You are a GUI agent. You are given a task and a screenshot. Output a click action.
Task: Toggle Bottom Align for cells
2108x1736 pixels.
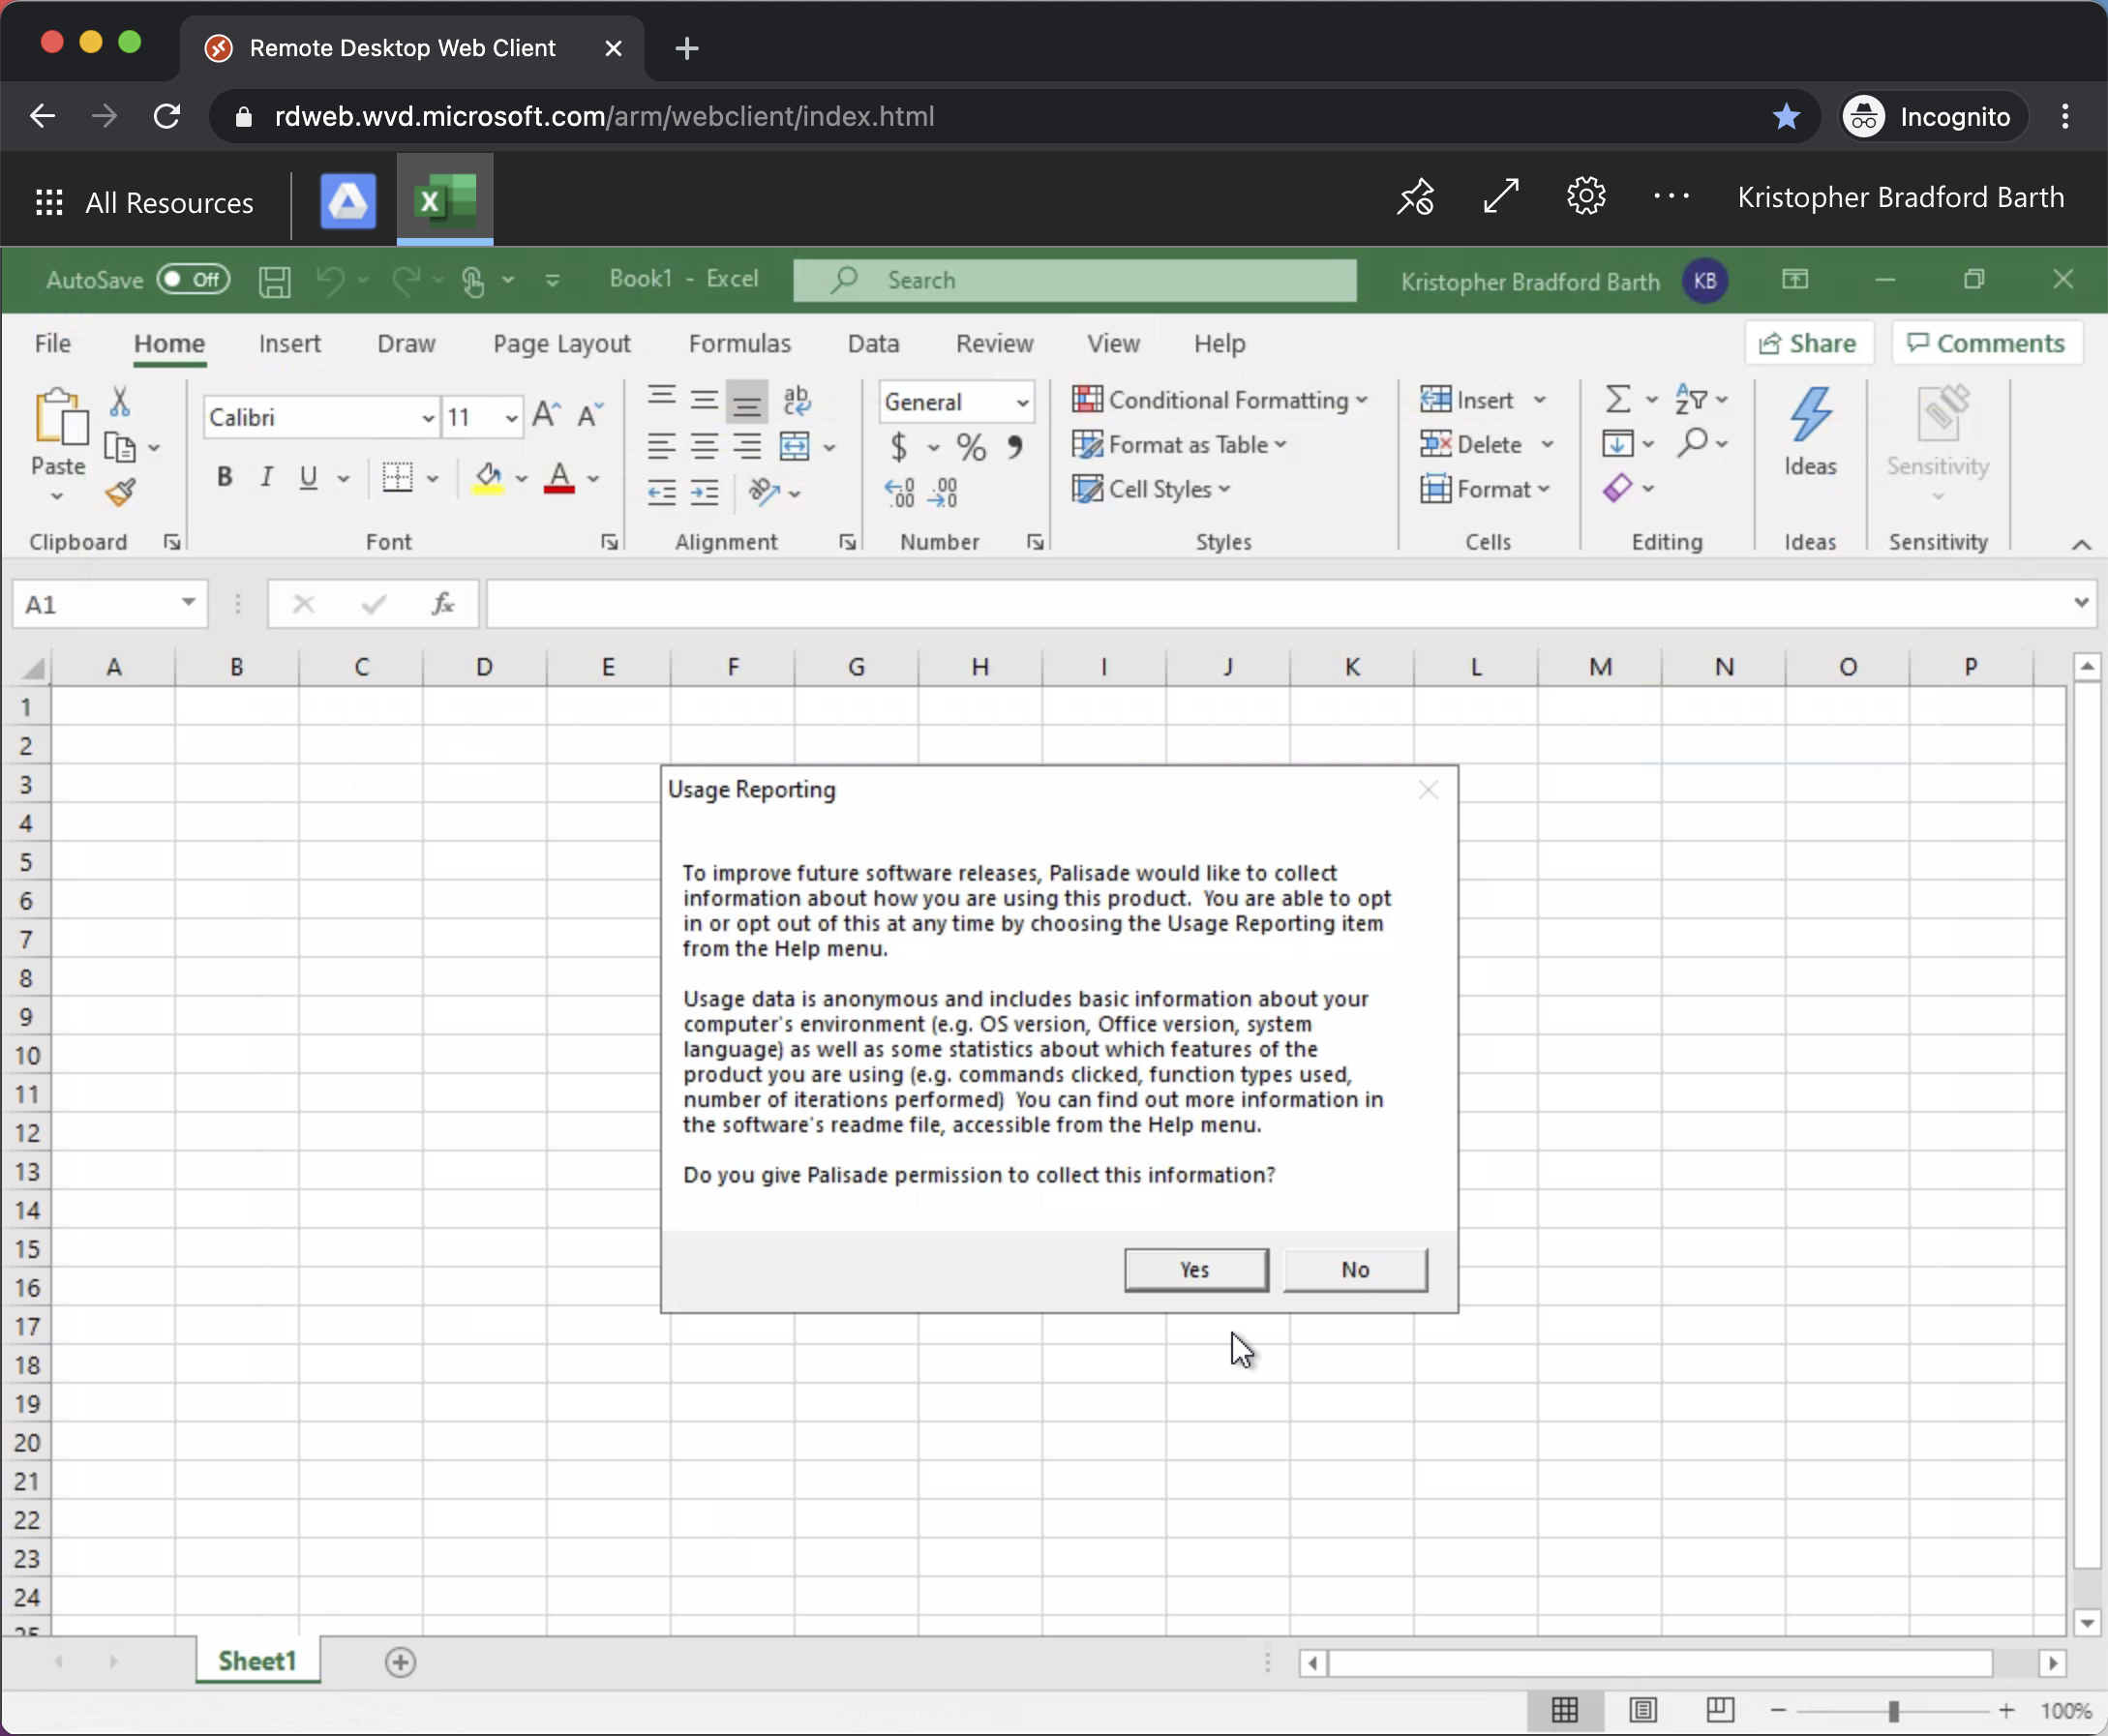tap(747, 401)
